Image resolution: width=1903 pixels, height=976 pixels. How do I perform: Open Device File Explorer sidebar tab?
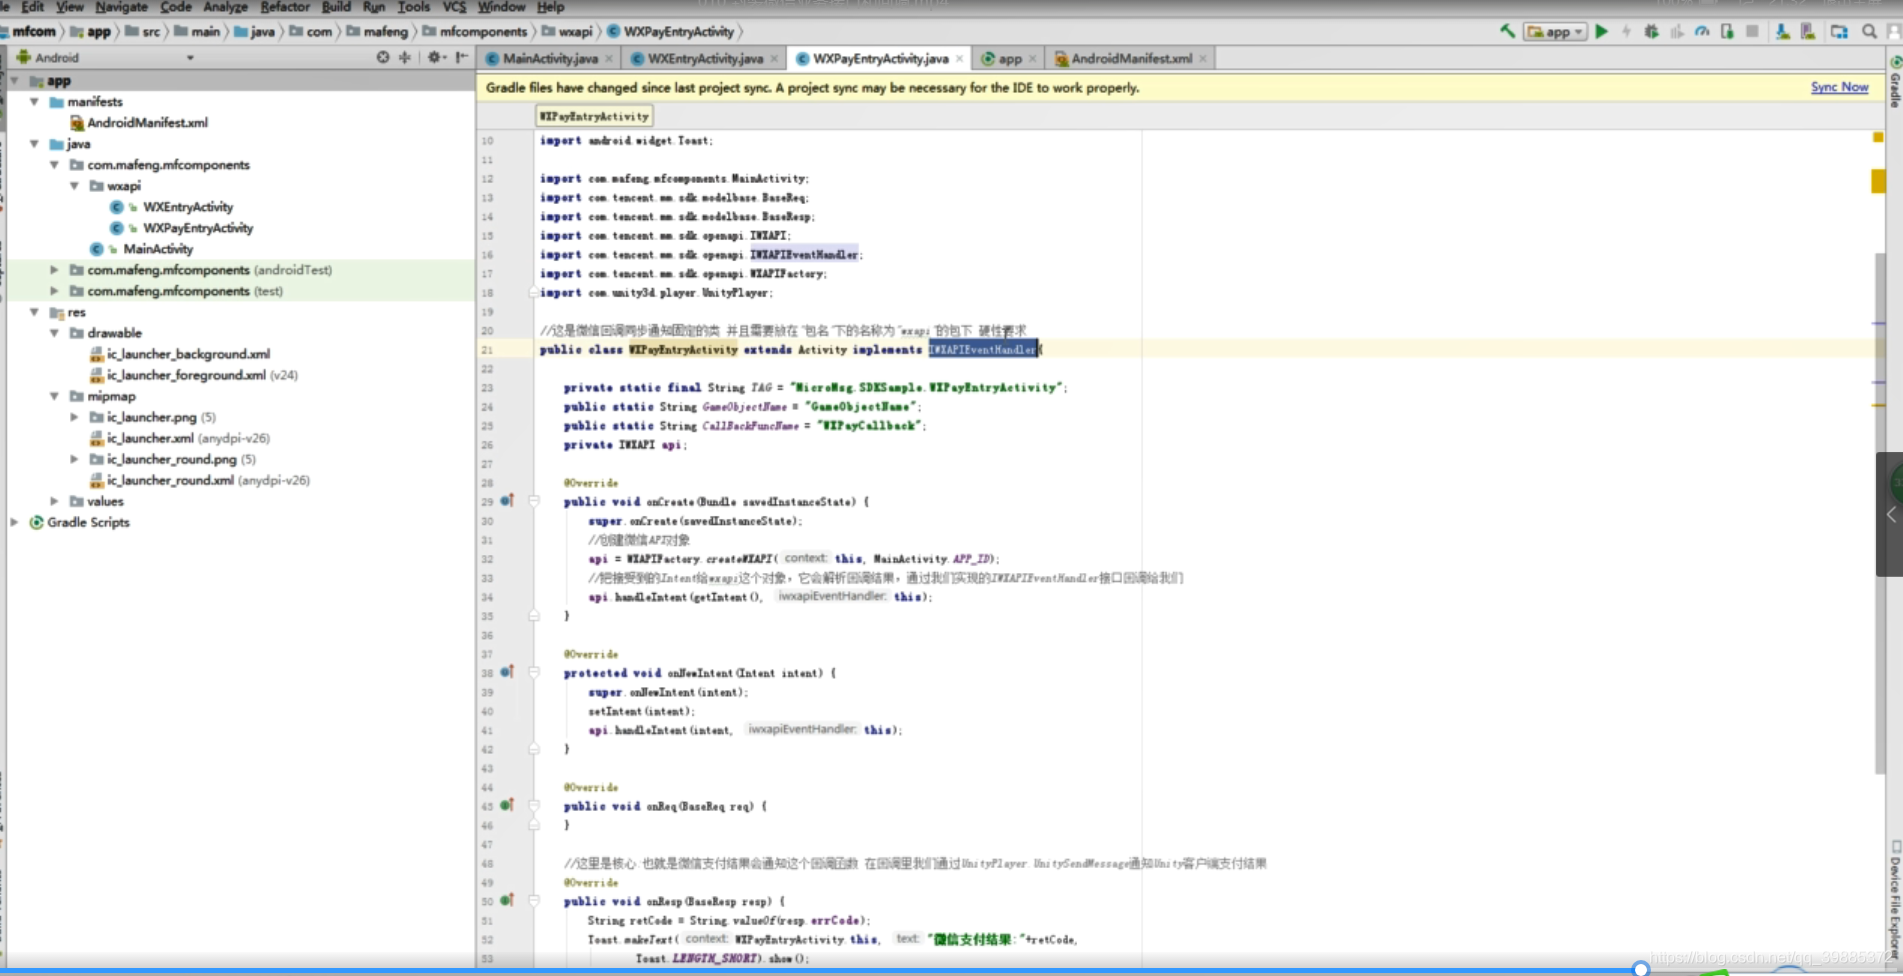[1895, 900]
